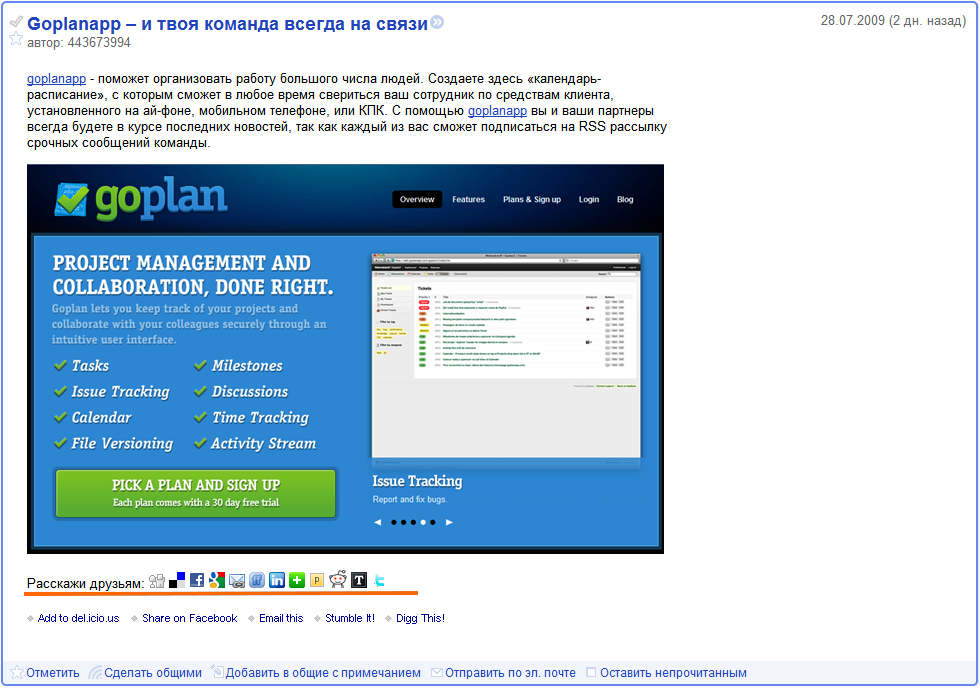980x688 pixels.
Task: Check the Оставить непрочитанным checkbox
Action: point(591,672)
